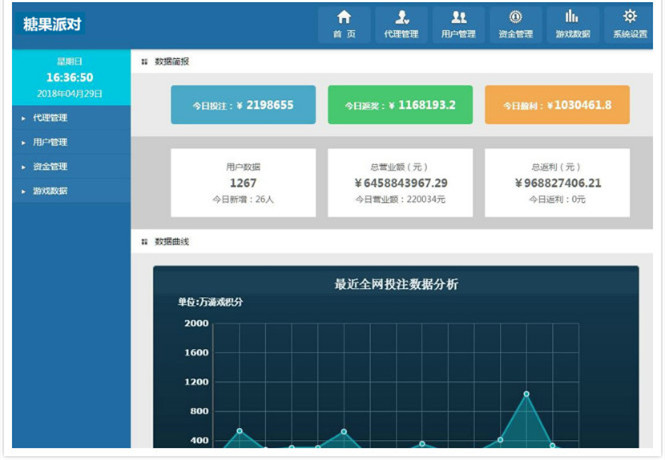
Task: Select the 总营业额 statistics card
Action: (400, 183)
